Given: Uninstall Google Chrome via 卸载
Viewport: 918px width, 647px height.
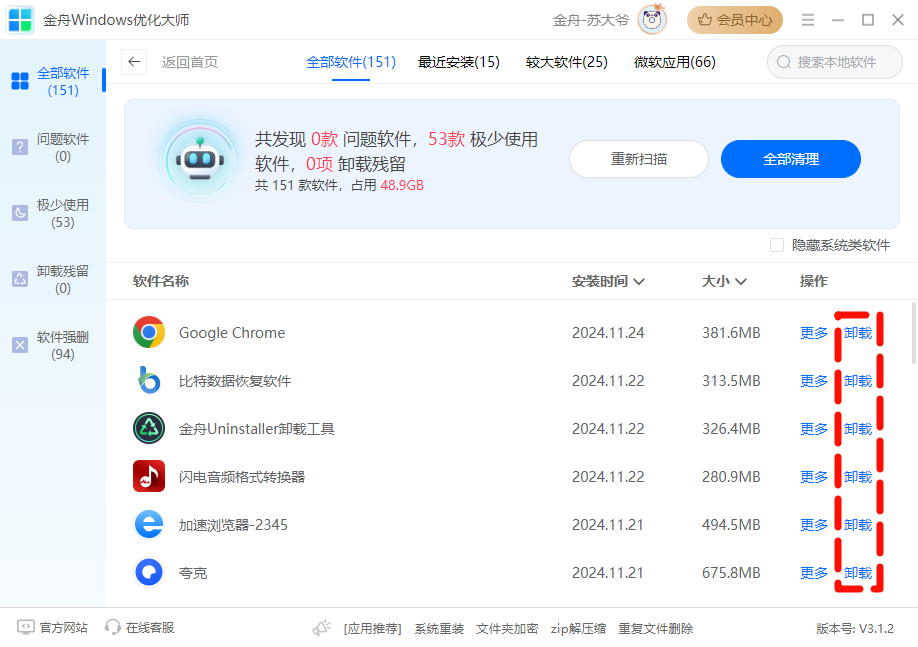Looking at the screenshot, I should (x=858, y=333).
